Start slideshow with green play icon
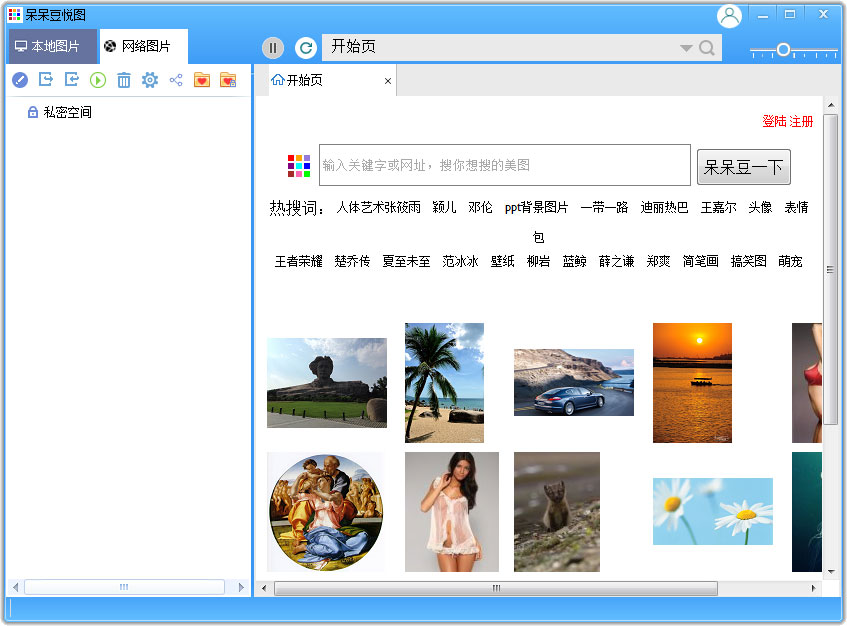The width and height of the screenshot is (847, 626). (98, 80)
